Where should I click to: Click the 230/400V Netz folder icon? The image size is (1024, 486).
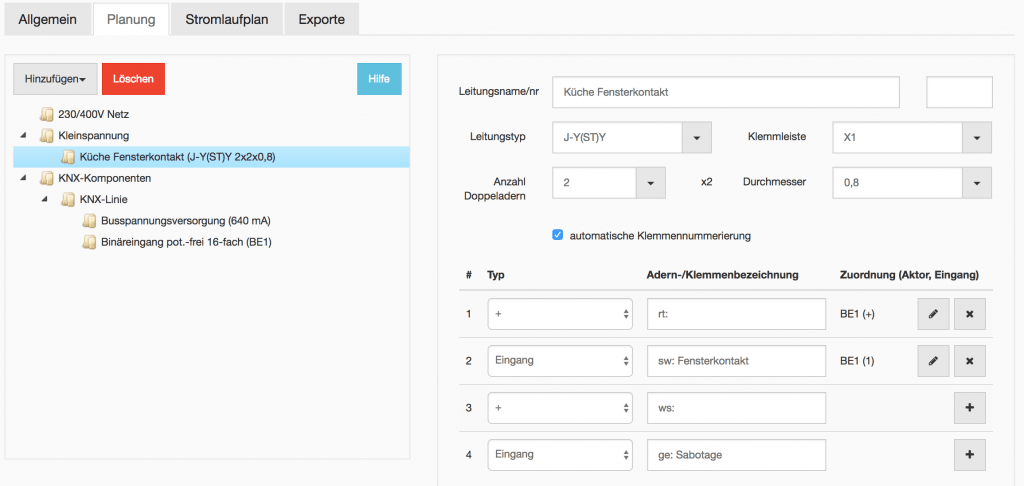(x=46, y=114)
